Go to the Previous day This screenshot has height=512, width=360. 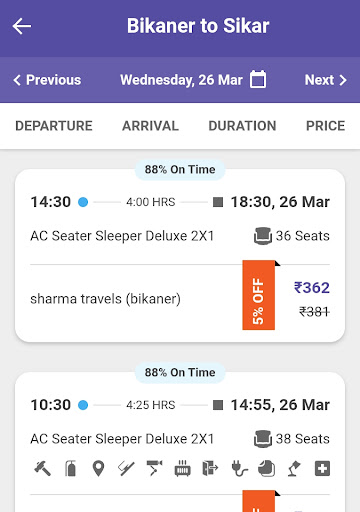[47, 80]
